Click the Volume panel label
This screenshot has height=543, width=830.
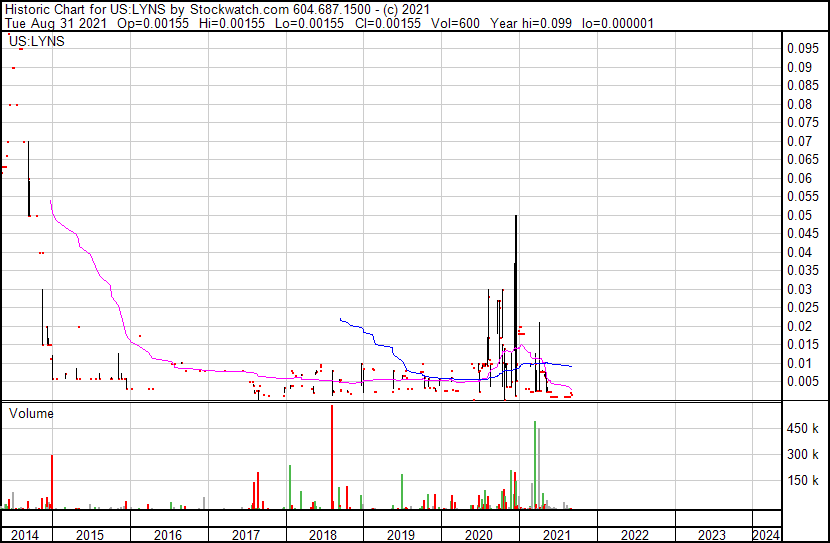click(31, 413)
